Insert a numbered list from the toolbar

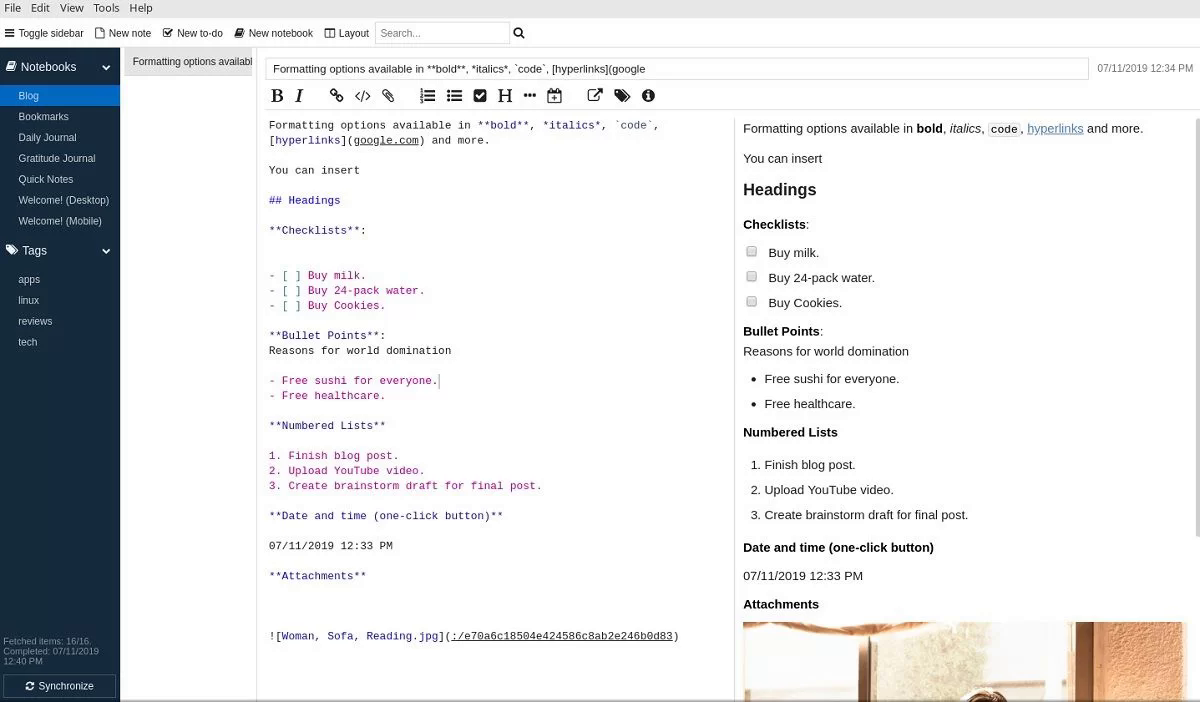coord(427,96)
